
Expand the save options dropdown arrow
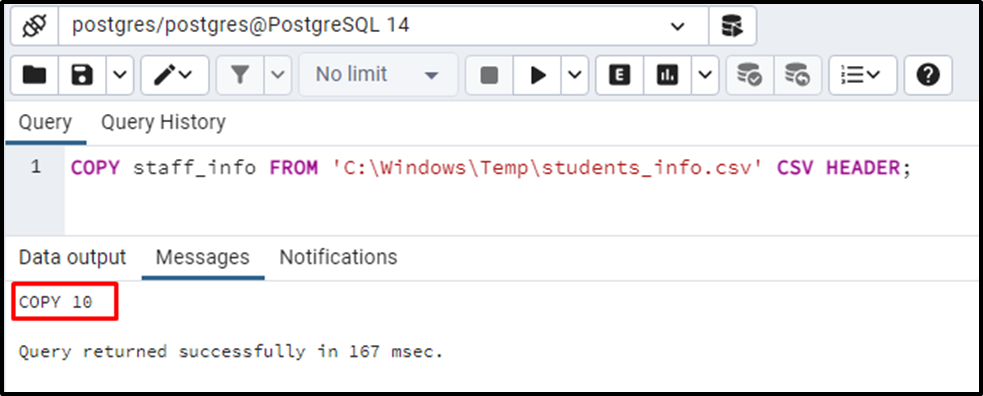click(x=120, y=75)
